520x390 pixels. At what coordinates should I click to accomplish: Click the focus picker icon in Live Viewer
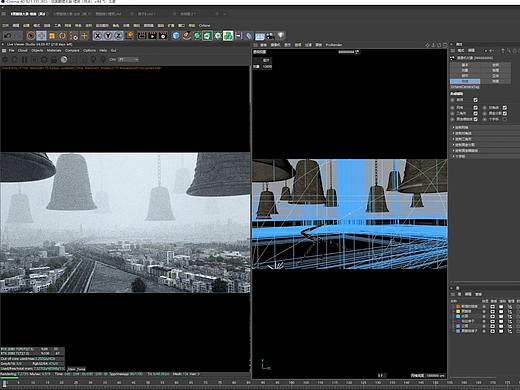tap(94, 60)
